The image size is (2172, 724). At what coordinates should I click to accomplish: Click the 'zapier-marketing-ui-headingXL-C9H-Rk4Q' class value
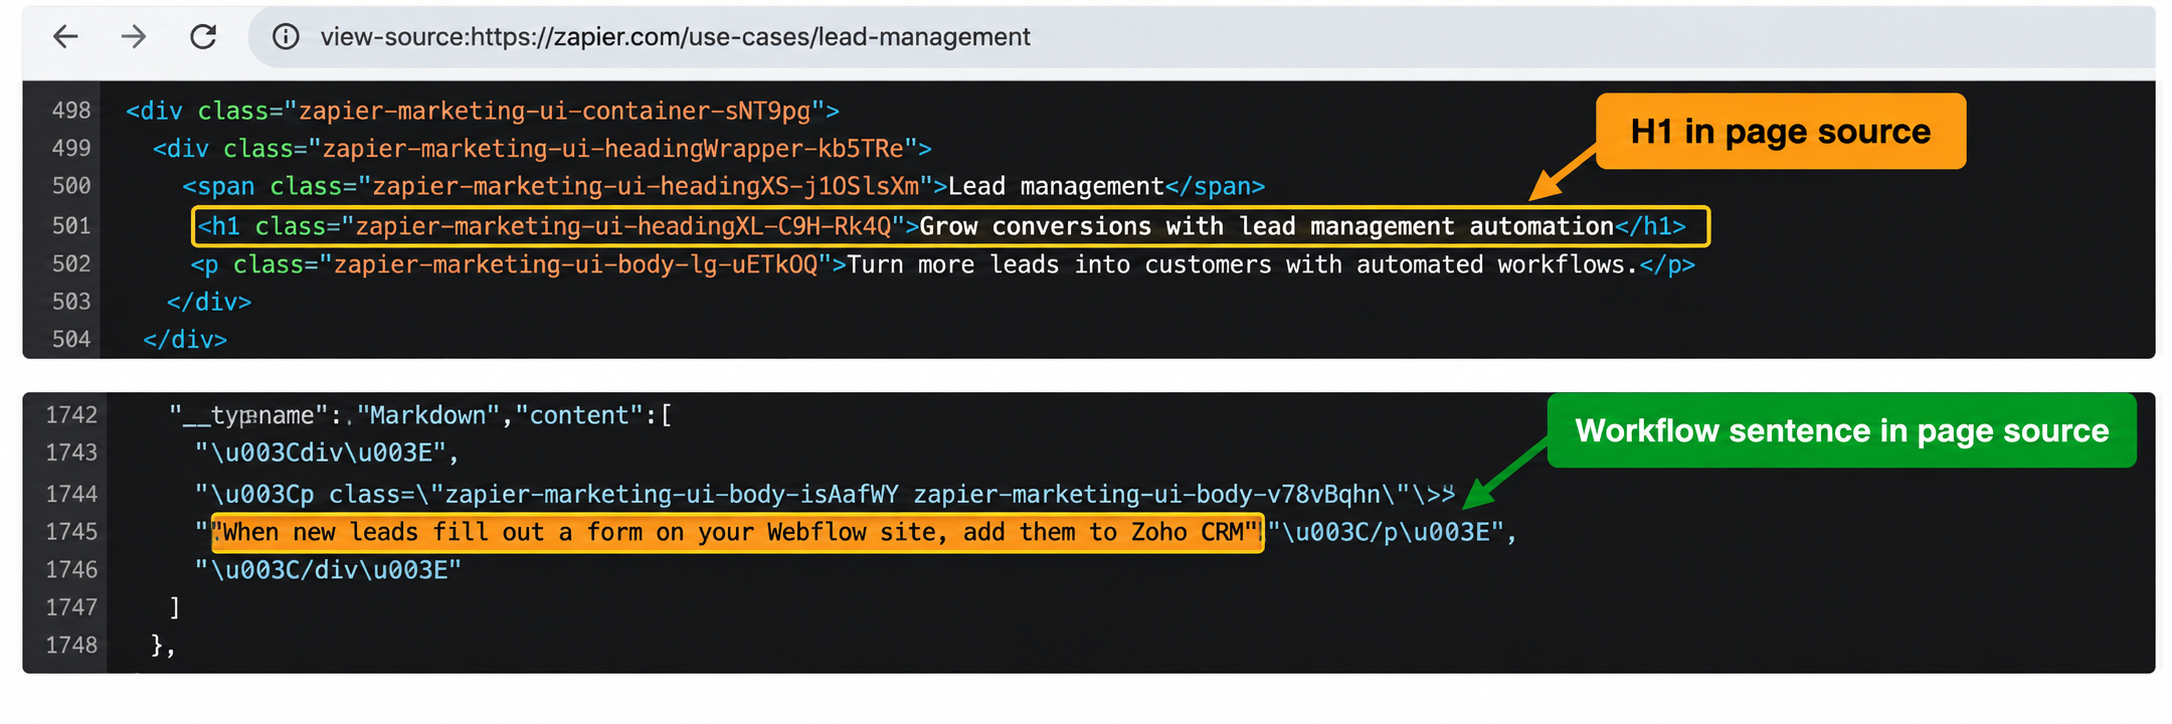click(623, 226)
